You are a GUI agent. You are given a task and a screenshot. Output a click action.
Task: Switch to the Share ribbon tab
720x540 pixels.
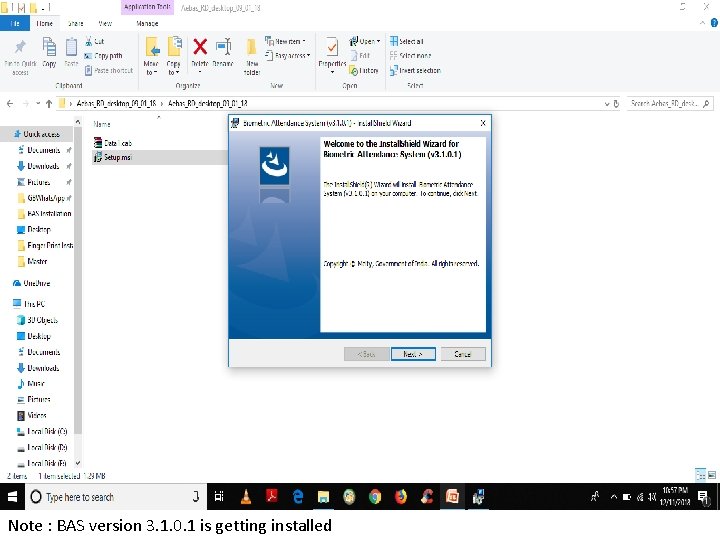click(x=75, y=23)
